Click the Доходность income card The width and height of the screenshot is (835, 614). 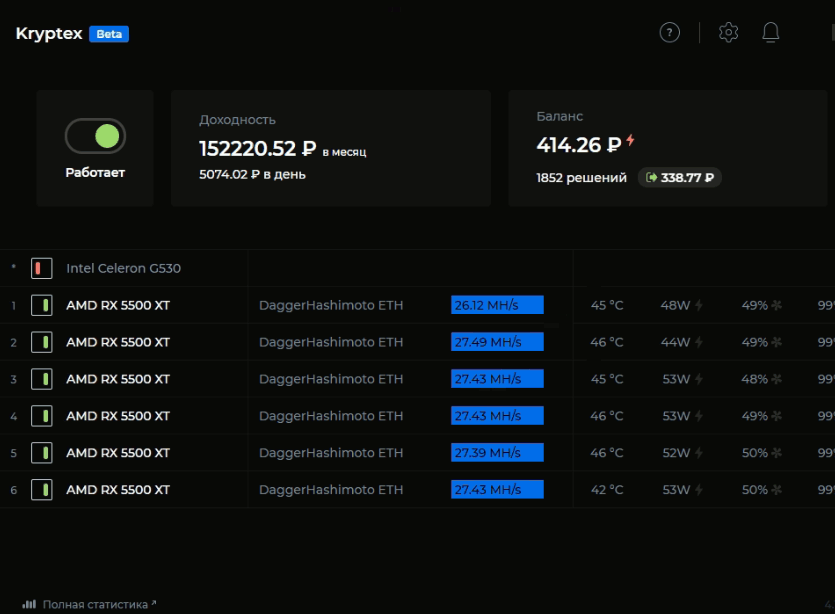pyautogui.click(x=330, y=148)
